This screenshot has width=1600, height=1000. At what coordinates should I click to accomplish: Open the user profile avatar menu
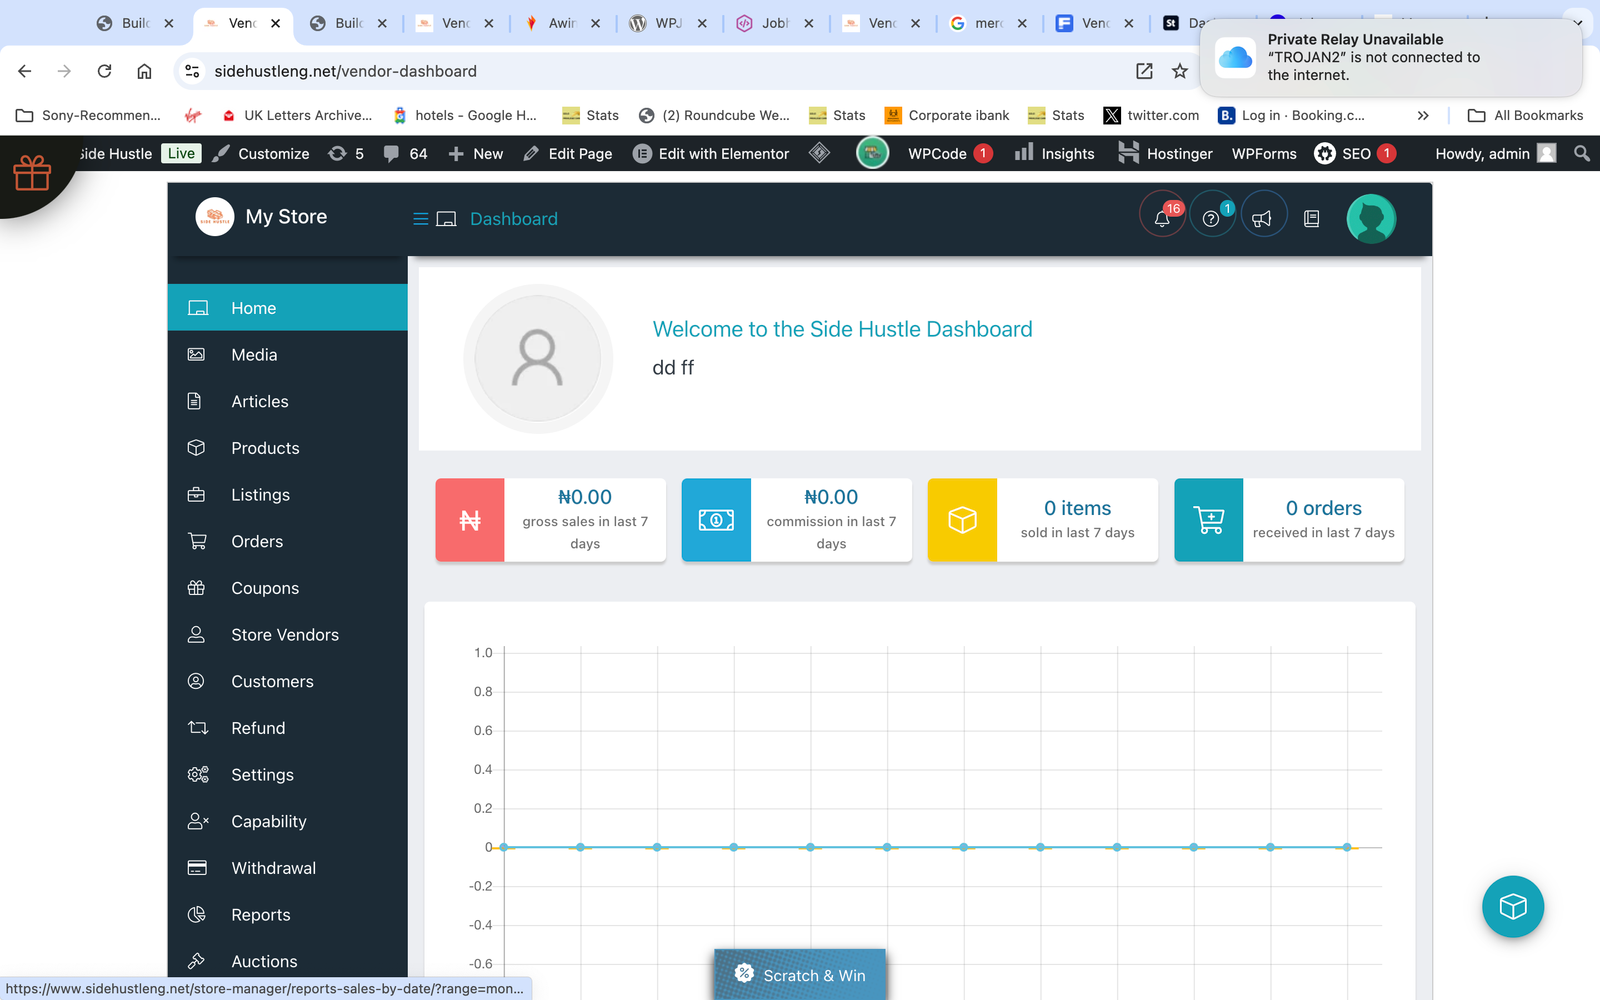click(x=1370, y=218)
